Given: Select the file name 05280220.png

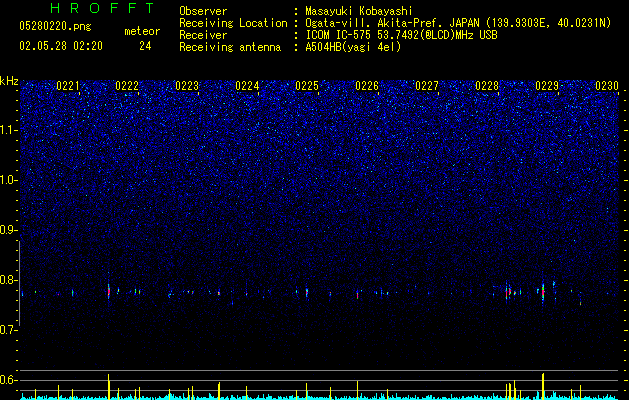Looking at the screenshot, I should 55,27.
